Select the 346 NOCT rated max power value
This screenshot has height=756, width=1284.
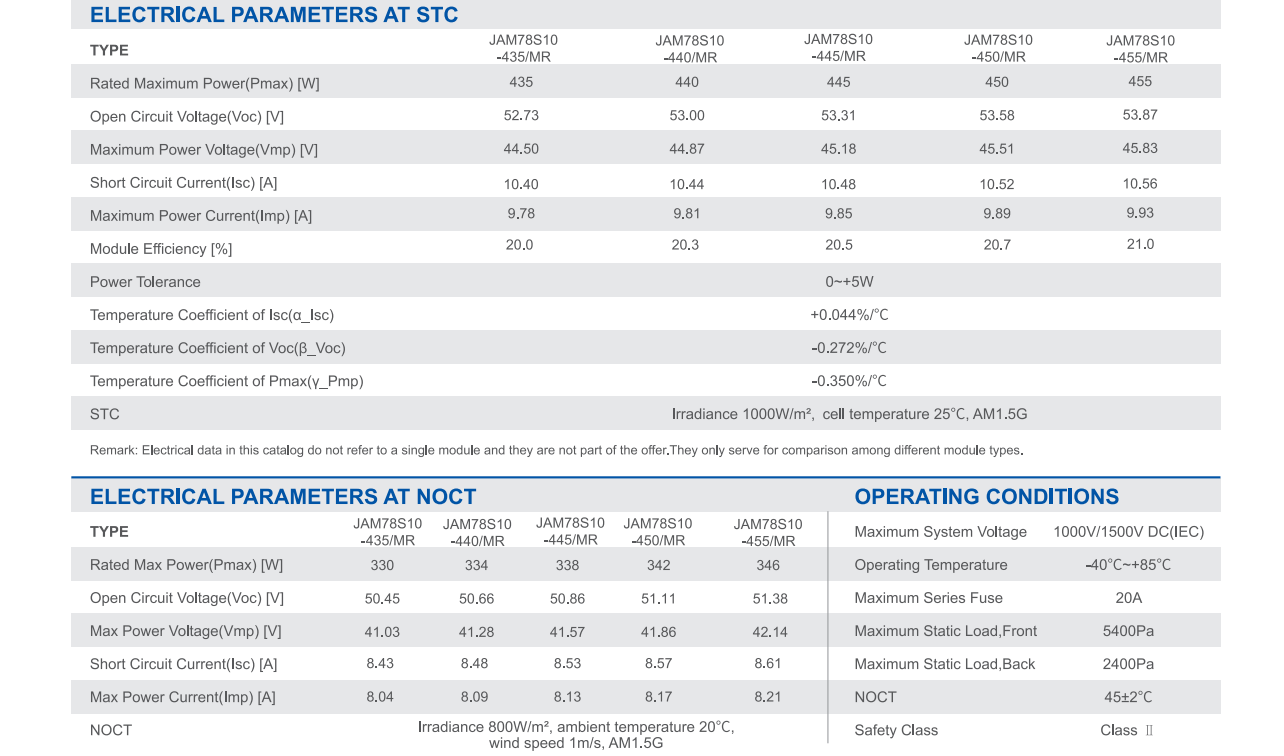pyautogui.click(x=768, y=565)
